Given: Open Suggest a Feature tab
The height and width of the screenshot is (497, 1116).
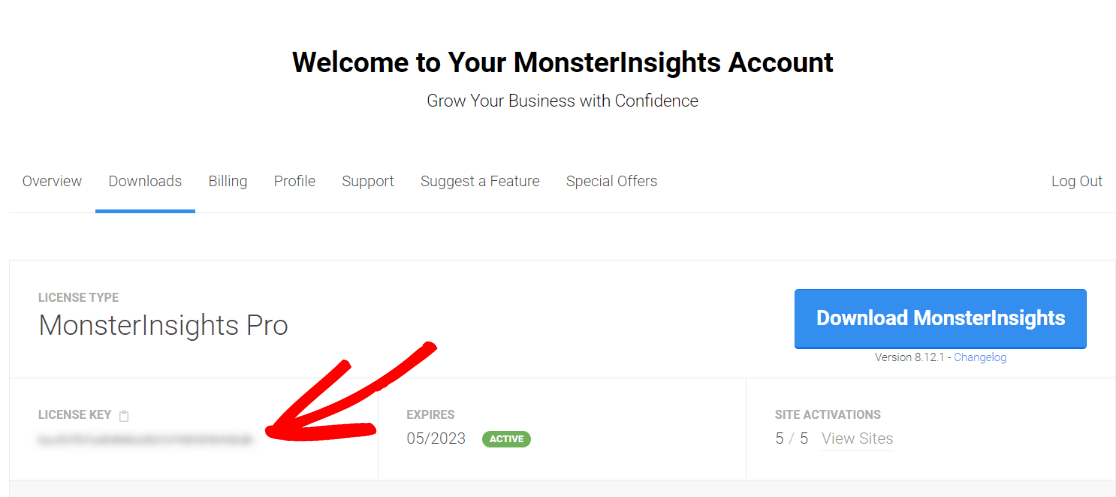Looking at the screenshot, I should click(480, 181).
